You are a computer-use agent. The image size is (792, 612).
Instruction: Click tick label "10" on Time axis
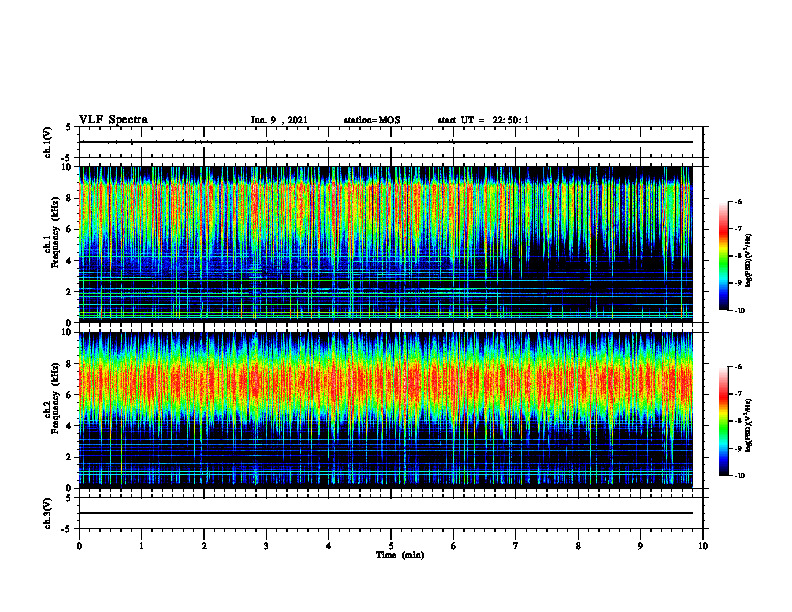(703, 546)
